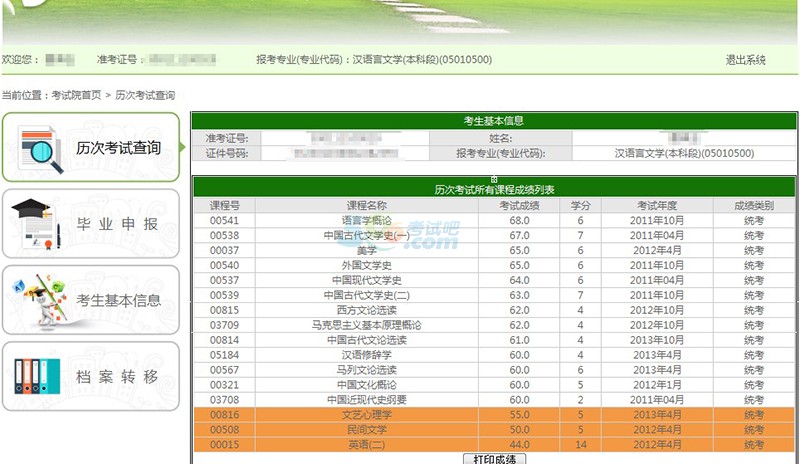This screenshot has width=800, height=464.
Task: Select course name 中国古代文学史(一)
Action: (367, 235)
